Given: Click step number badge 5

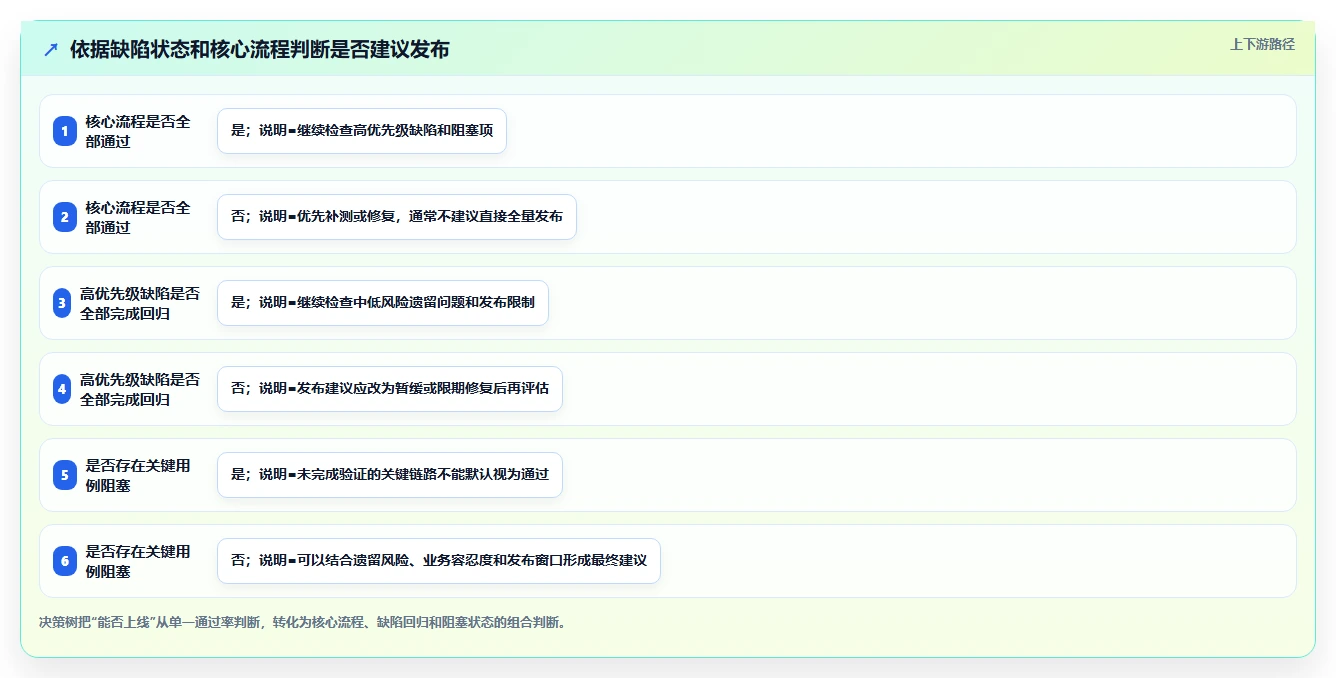Looking at the screenshot, I should tap(65, 475).
